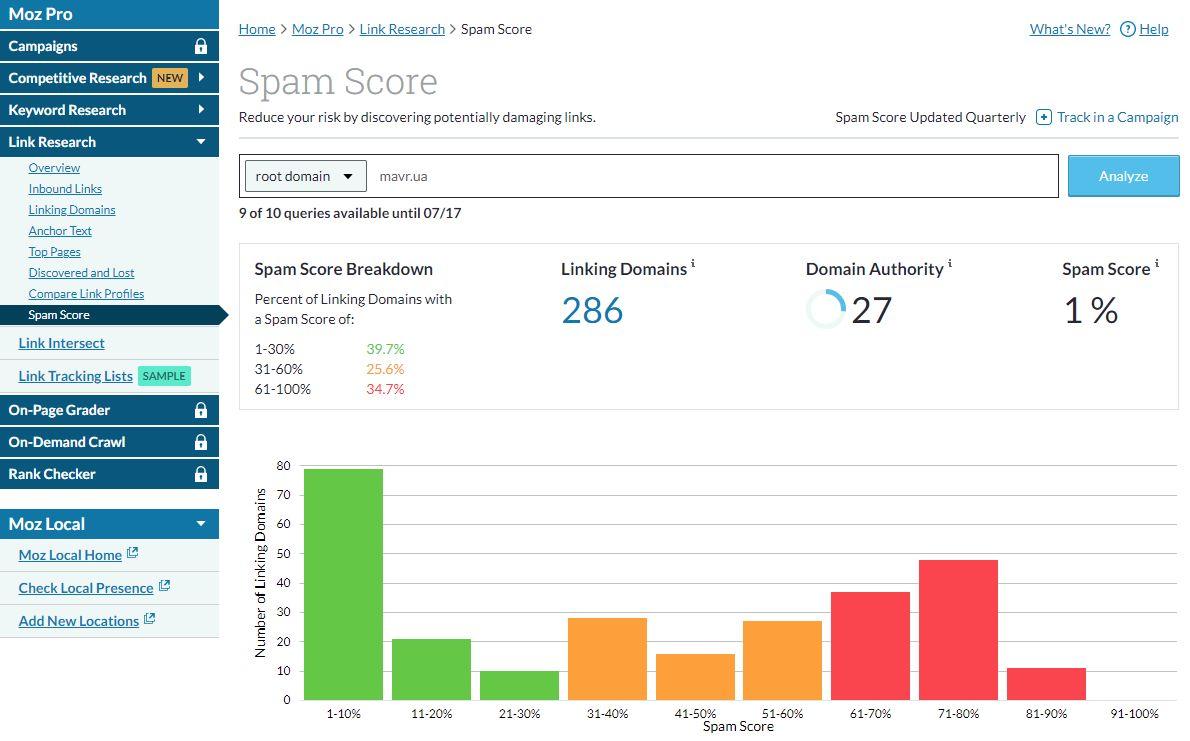Click the red 61-70% chart bar
This screenshot has width=1190, height=741.
870,646
